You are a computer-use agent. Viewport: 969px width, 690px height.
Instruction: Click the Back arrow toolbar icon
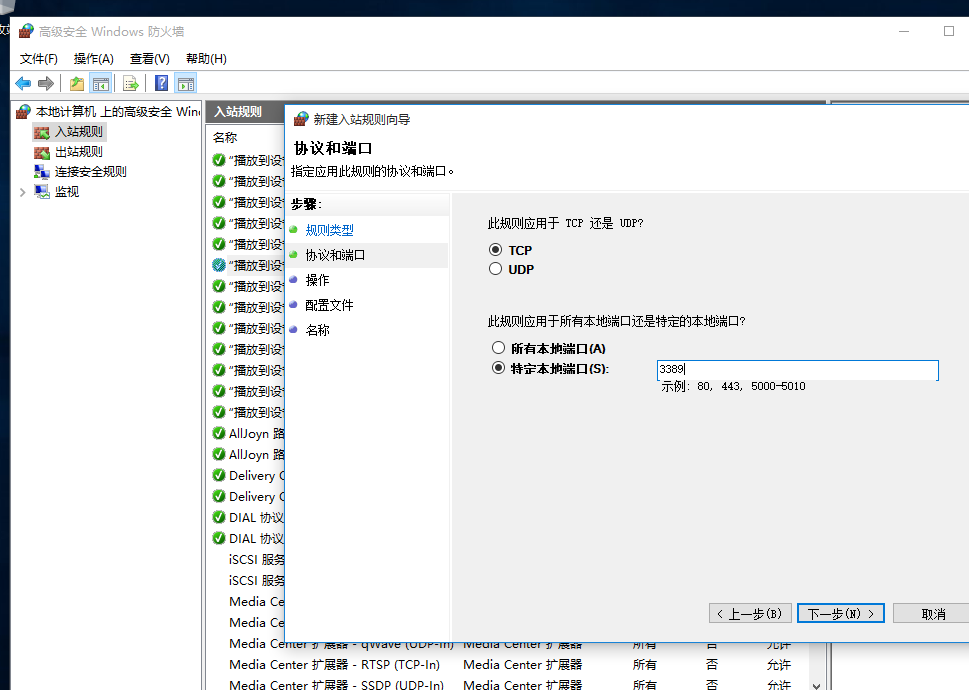[23, 83]
